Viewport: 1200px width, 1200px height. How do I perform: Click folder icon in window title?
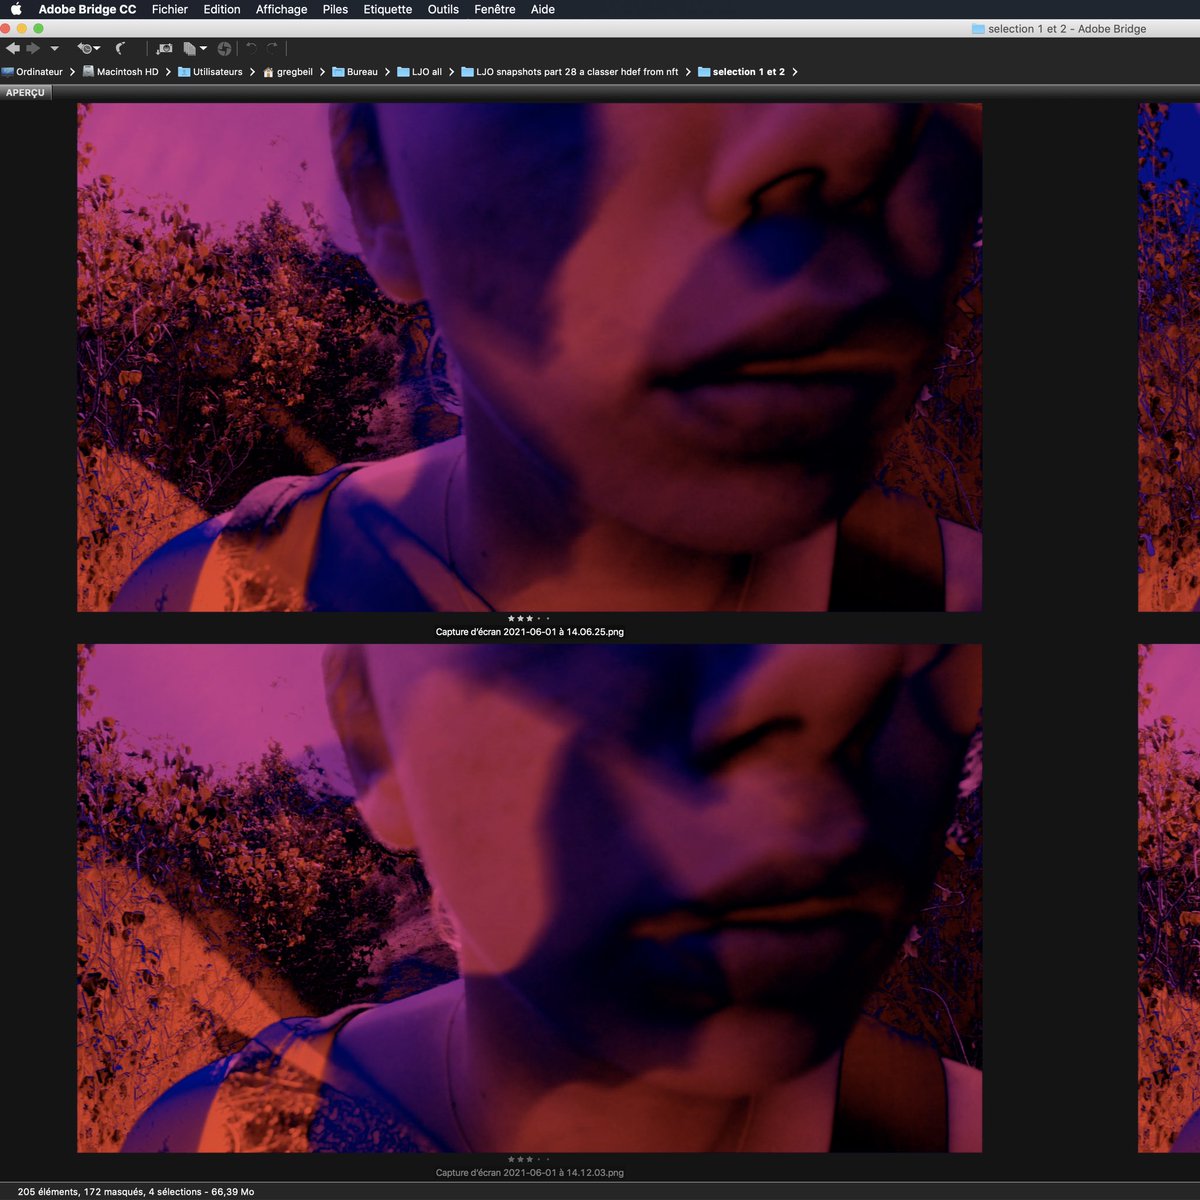click(978, 29)
